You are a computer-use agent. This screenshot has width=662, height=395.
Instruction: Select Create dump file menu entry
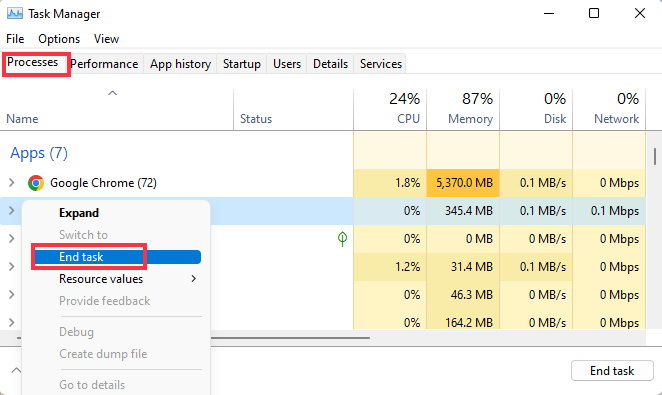coord(103,354)
